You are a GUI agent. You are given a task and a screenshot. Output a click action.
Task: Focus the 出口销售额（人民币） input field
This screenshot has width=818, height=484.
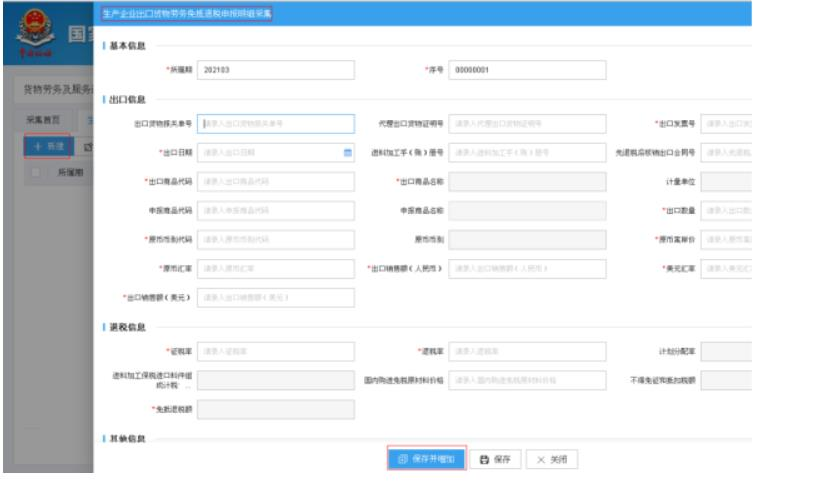point(527,269)
